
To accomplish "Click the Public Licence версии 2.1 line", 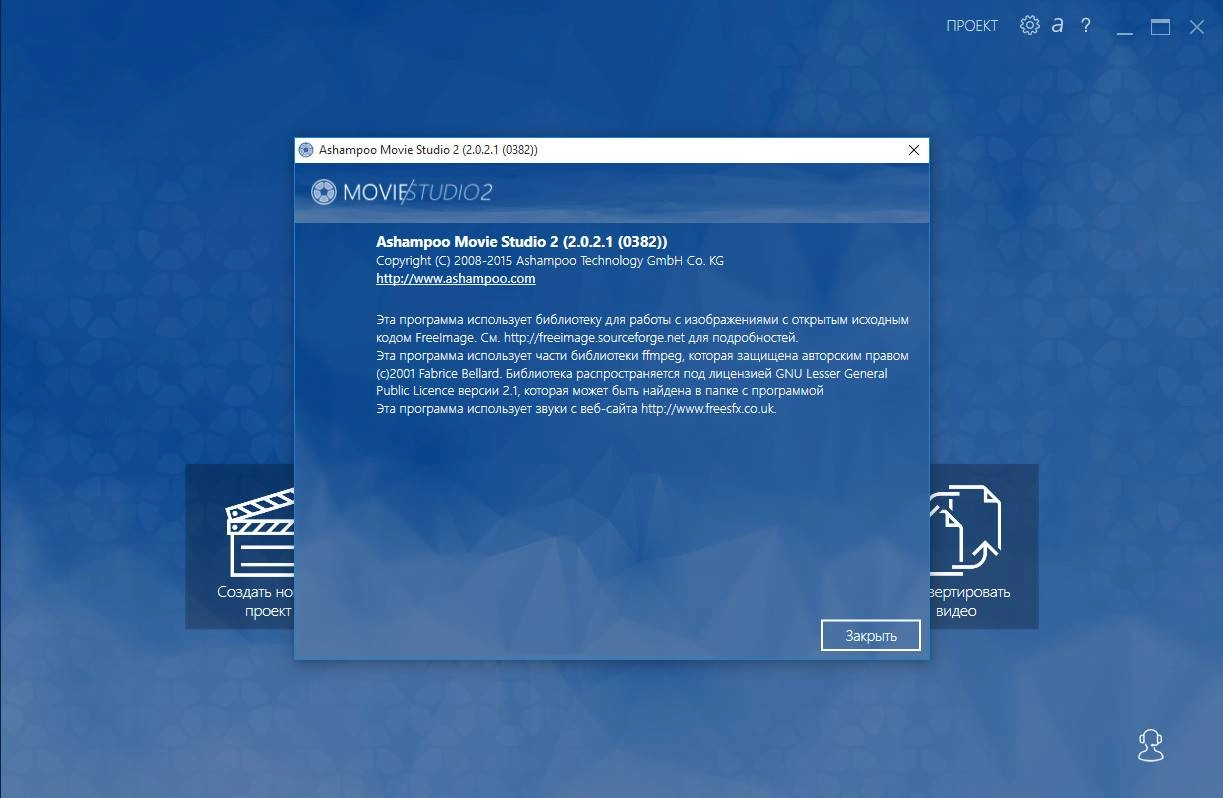I will pos(599,391).
